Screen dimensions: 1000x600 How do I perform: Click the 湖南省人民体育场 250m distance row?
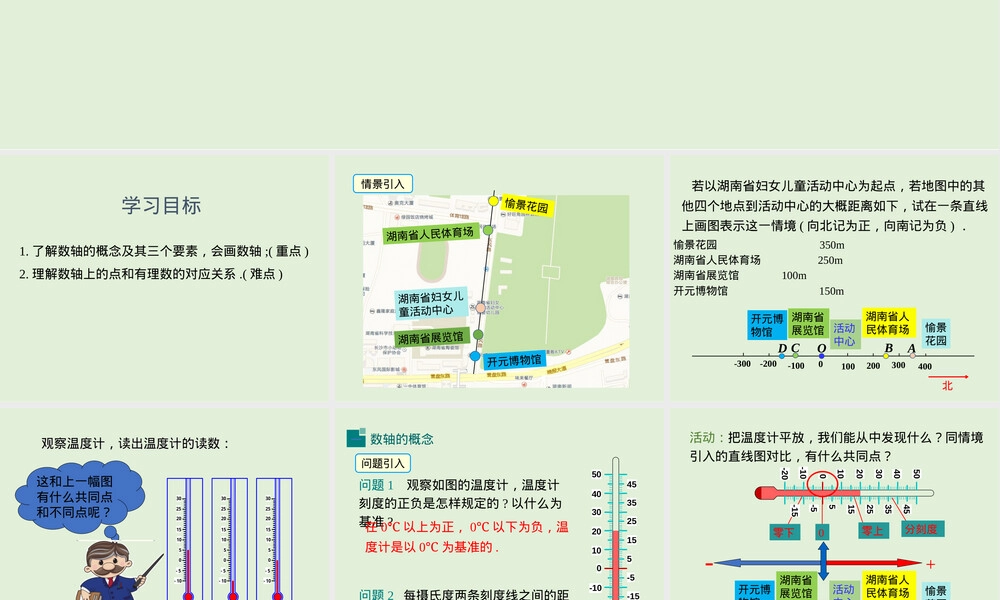758,260
